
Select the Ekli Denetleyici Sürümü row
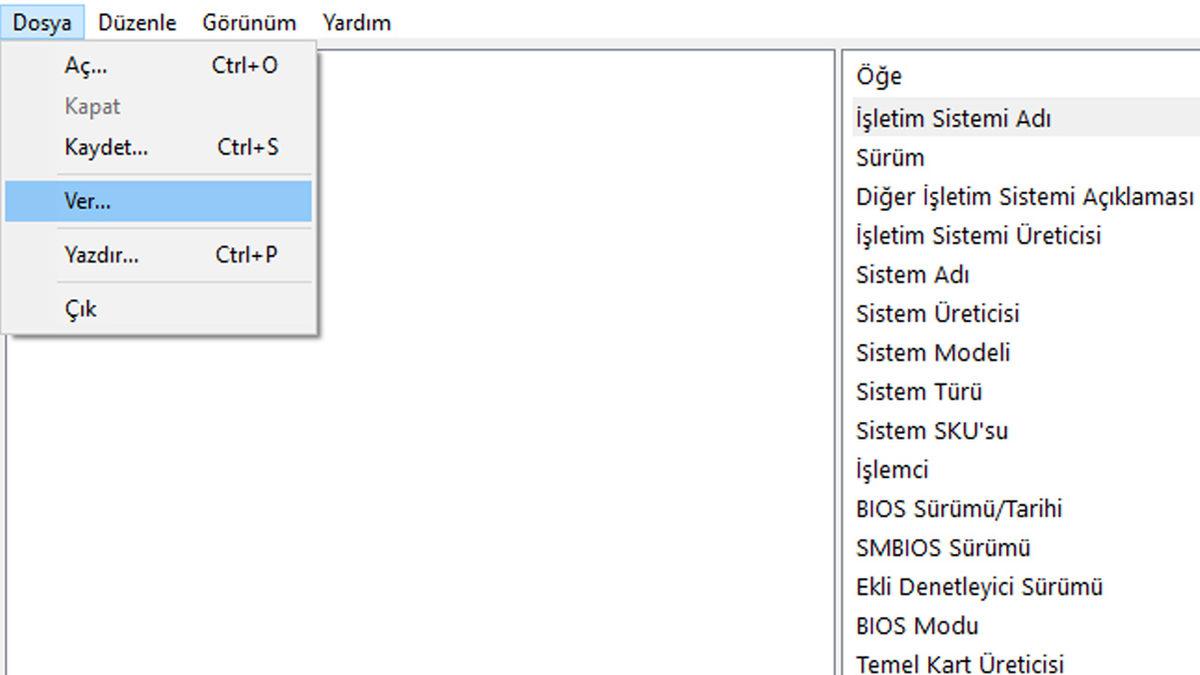979,587
